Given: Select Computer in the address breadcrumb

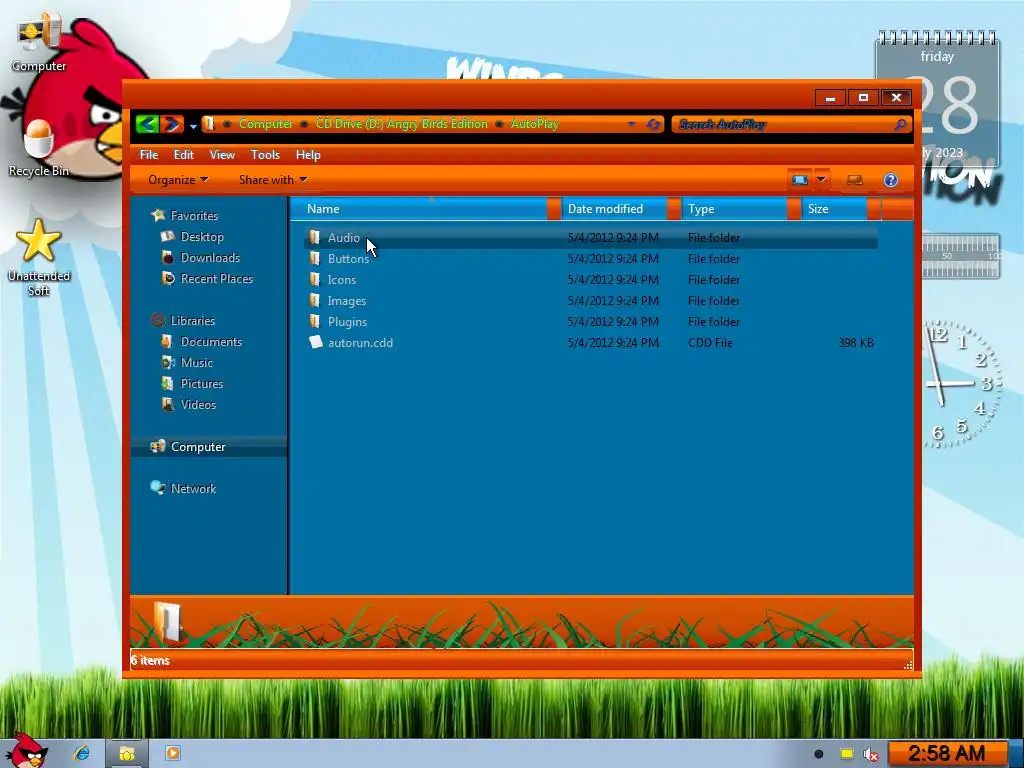Looking at the screenshot, I should [266, 123].
